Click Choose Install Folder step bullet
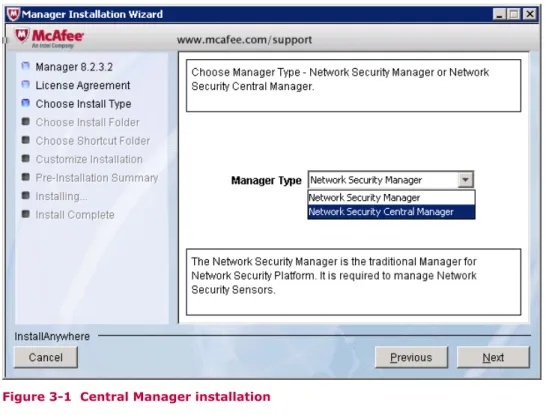Image resolution: width=546 pixels, height=415 pixels. (x=25, y=121)
